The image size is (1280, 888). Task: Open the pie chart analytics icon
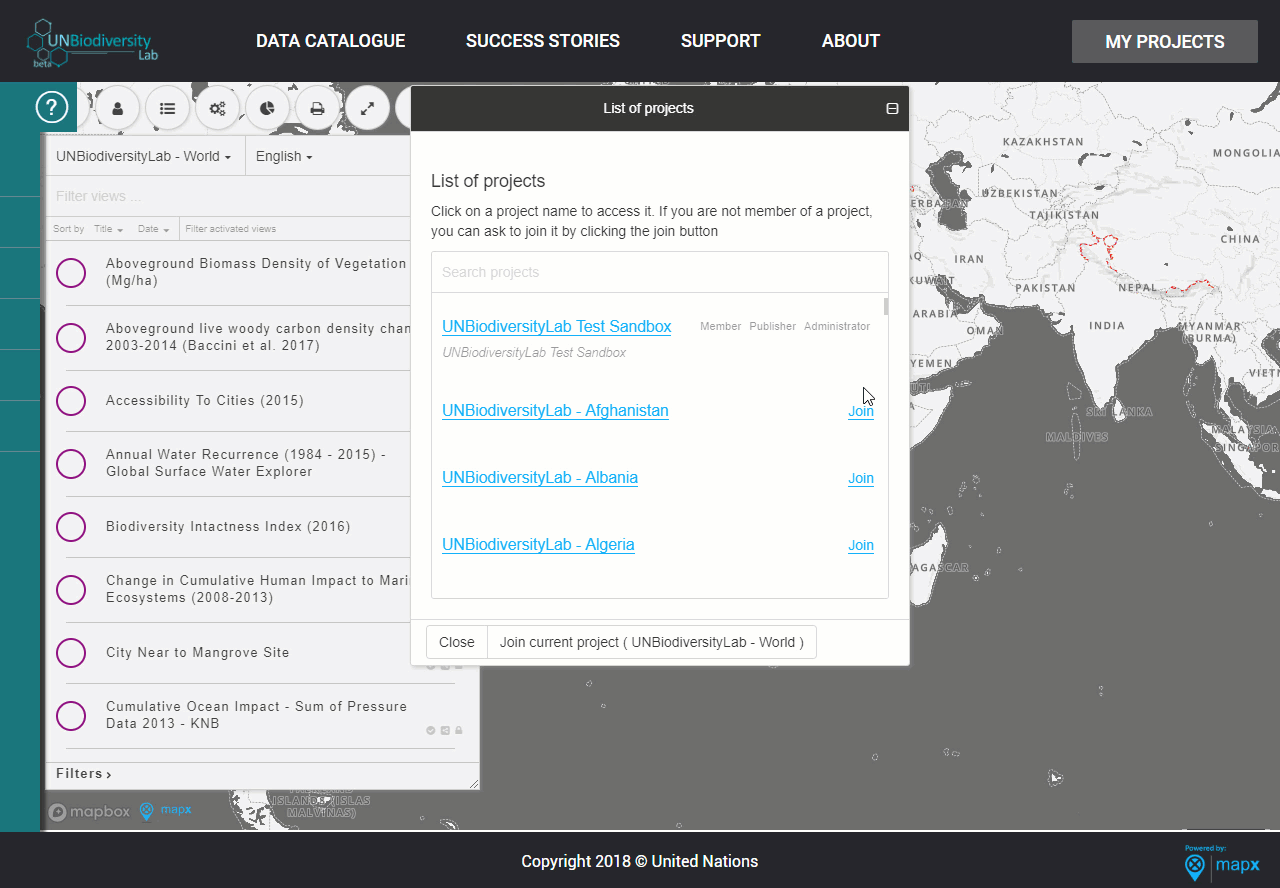pyautogui.click(x=267, y=109)
